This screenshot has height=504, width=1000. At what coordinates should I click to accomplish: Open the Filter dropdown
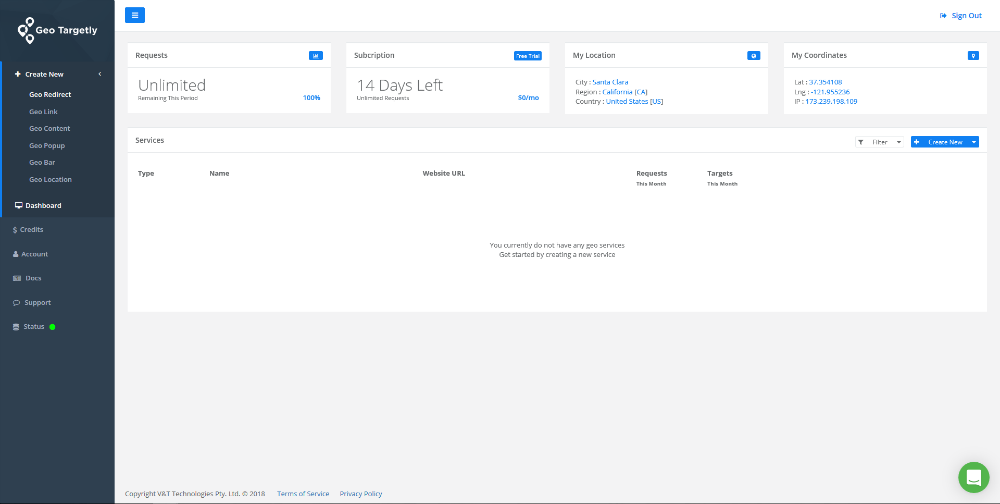[879, 142]
